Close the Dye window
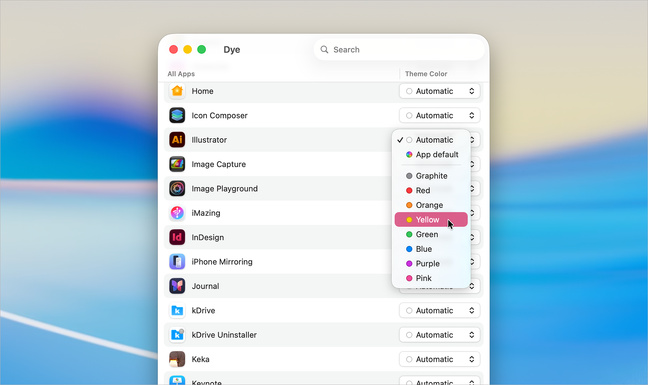 pos(174,50)
